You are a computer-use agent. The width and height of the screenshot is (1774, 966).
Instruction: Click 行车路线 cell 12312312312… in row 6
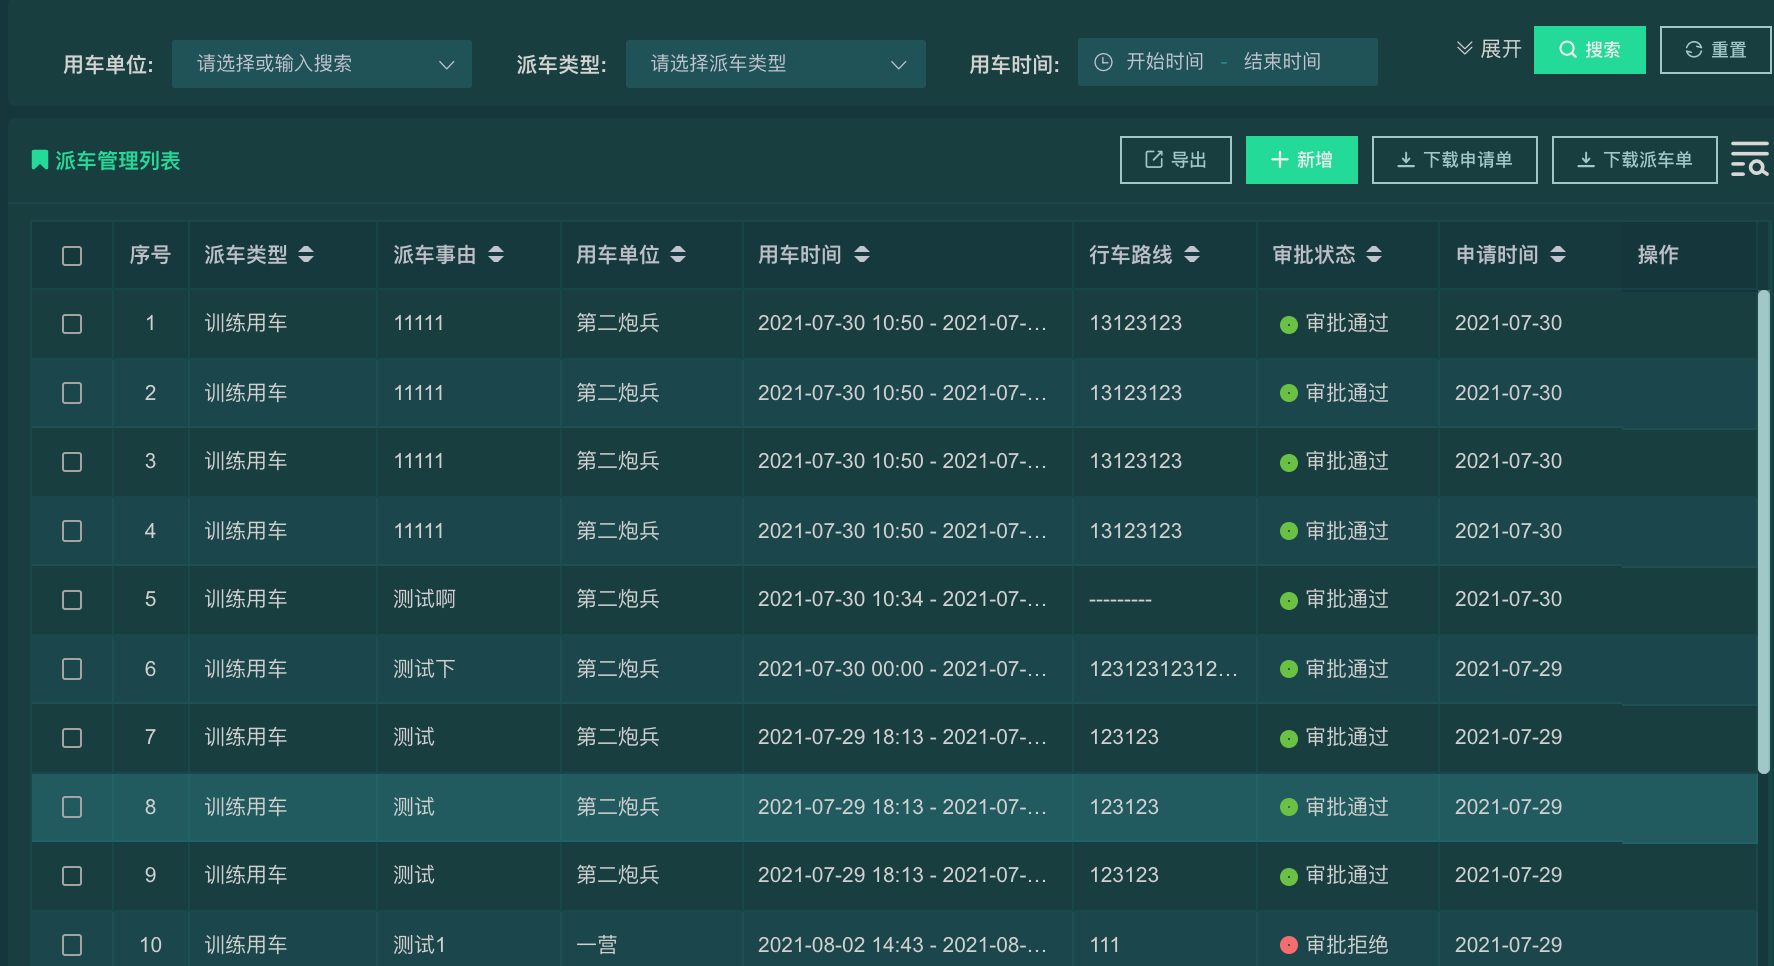point(1163,668)
